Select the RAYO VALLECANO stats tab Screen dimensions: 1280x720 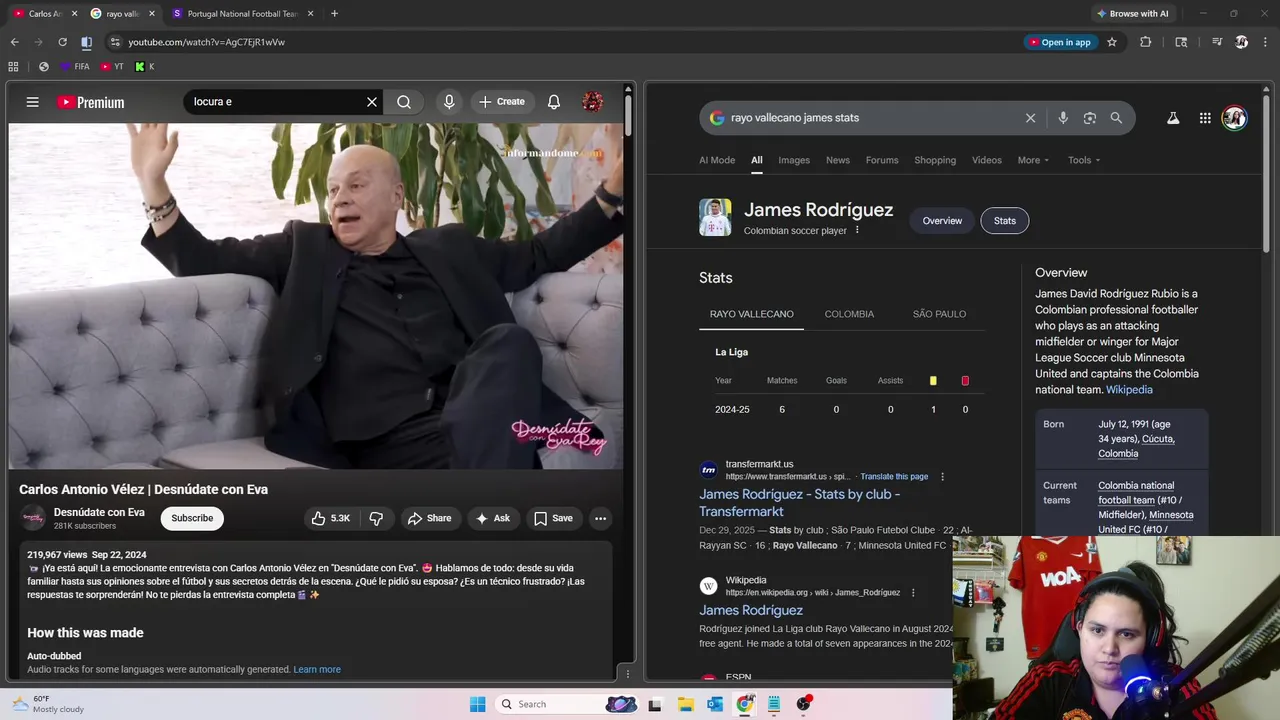coord(752,314)
